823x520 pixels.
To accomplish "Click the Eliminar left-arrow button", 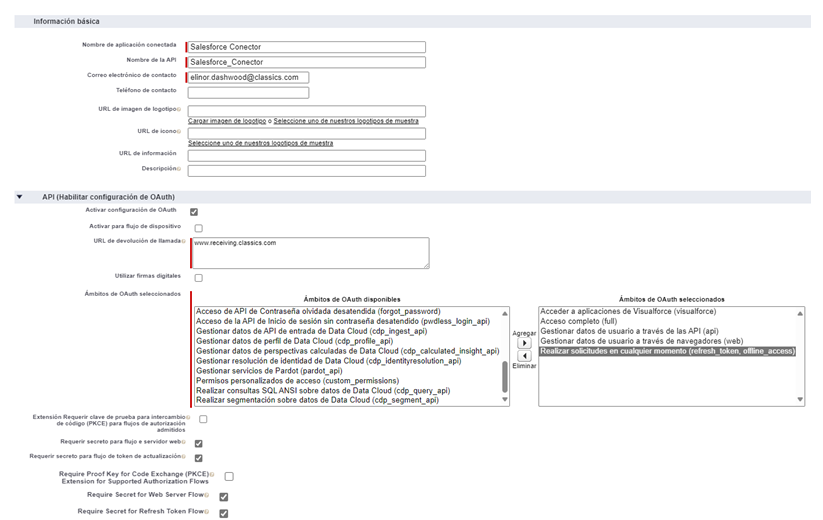I will (x=524, y=356).
